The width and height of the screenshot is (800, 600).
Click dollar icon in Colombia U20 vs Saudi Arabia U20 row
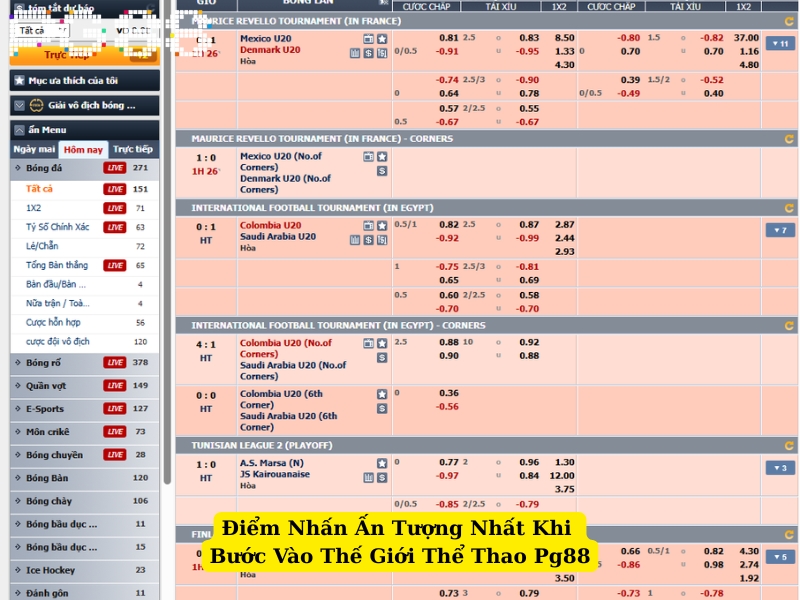[x=368, y=240]
